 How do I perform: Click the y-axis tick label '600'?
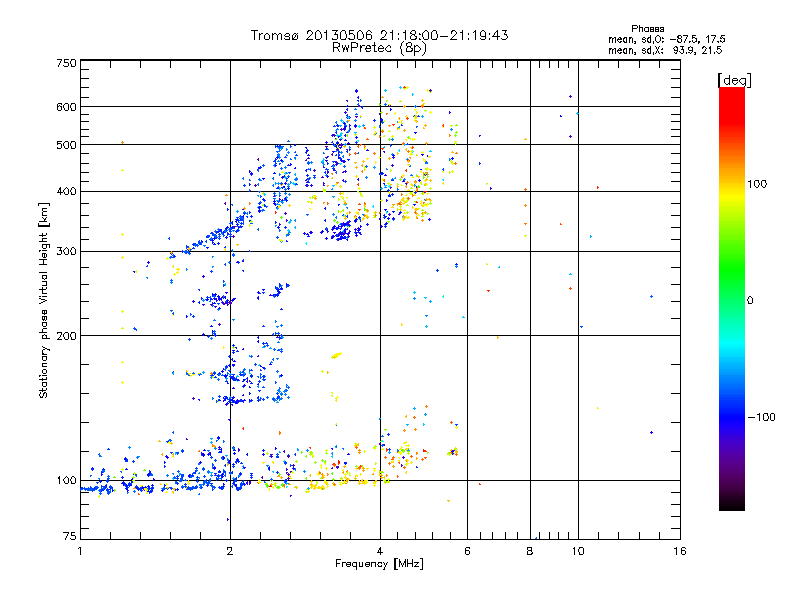click(x=66, y=107)
